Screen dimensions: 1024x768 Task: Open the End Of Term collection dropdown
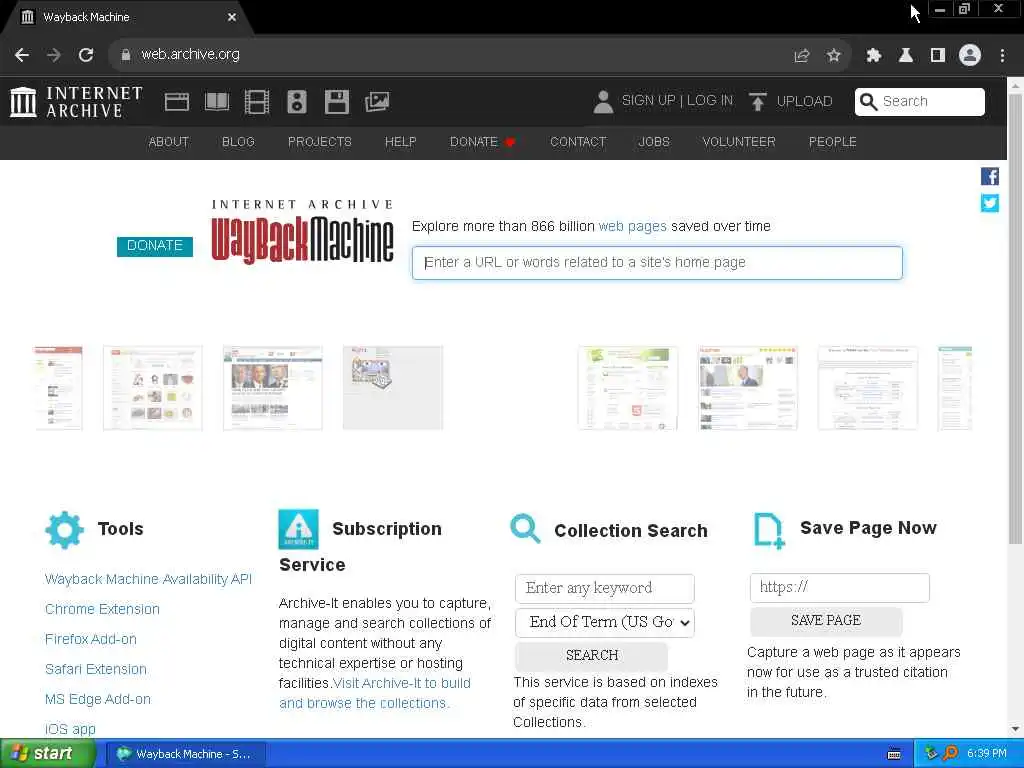pos(605,622)
